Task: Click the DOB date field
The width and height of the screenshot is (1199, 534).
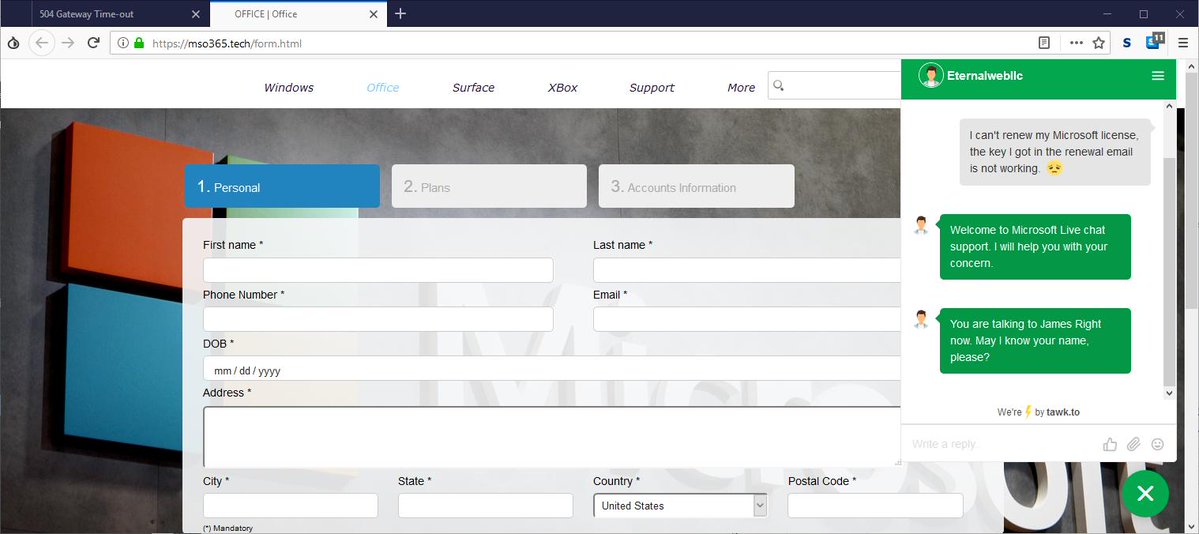Action: tap(551, 369)
